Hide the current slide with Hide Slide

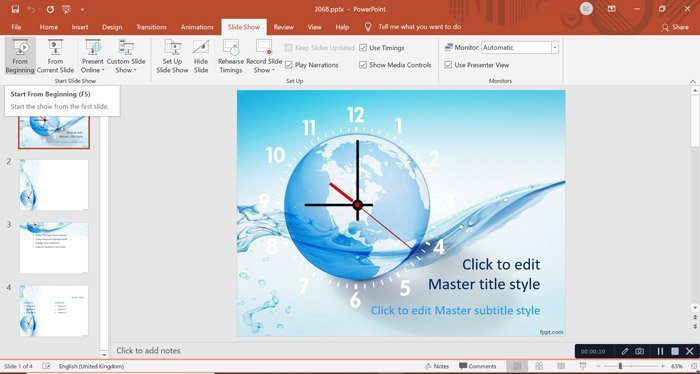[201, 56]
